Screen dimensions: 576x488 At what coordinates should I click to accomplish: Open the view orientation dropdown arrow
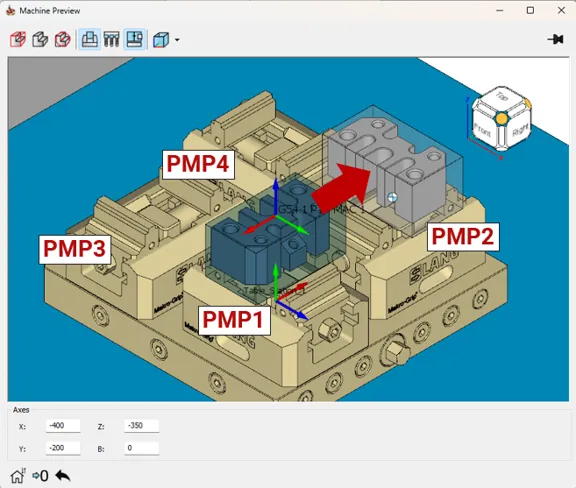click(x=177, y=40)
